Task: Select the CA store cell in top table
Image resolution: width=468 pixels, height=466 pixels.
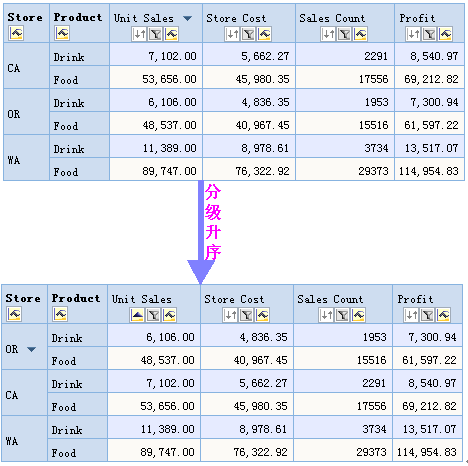Action: point(27,66)
